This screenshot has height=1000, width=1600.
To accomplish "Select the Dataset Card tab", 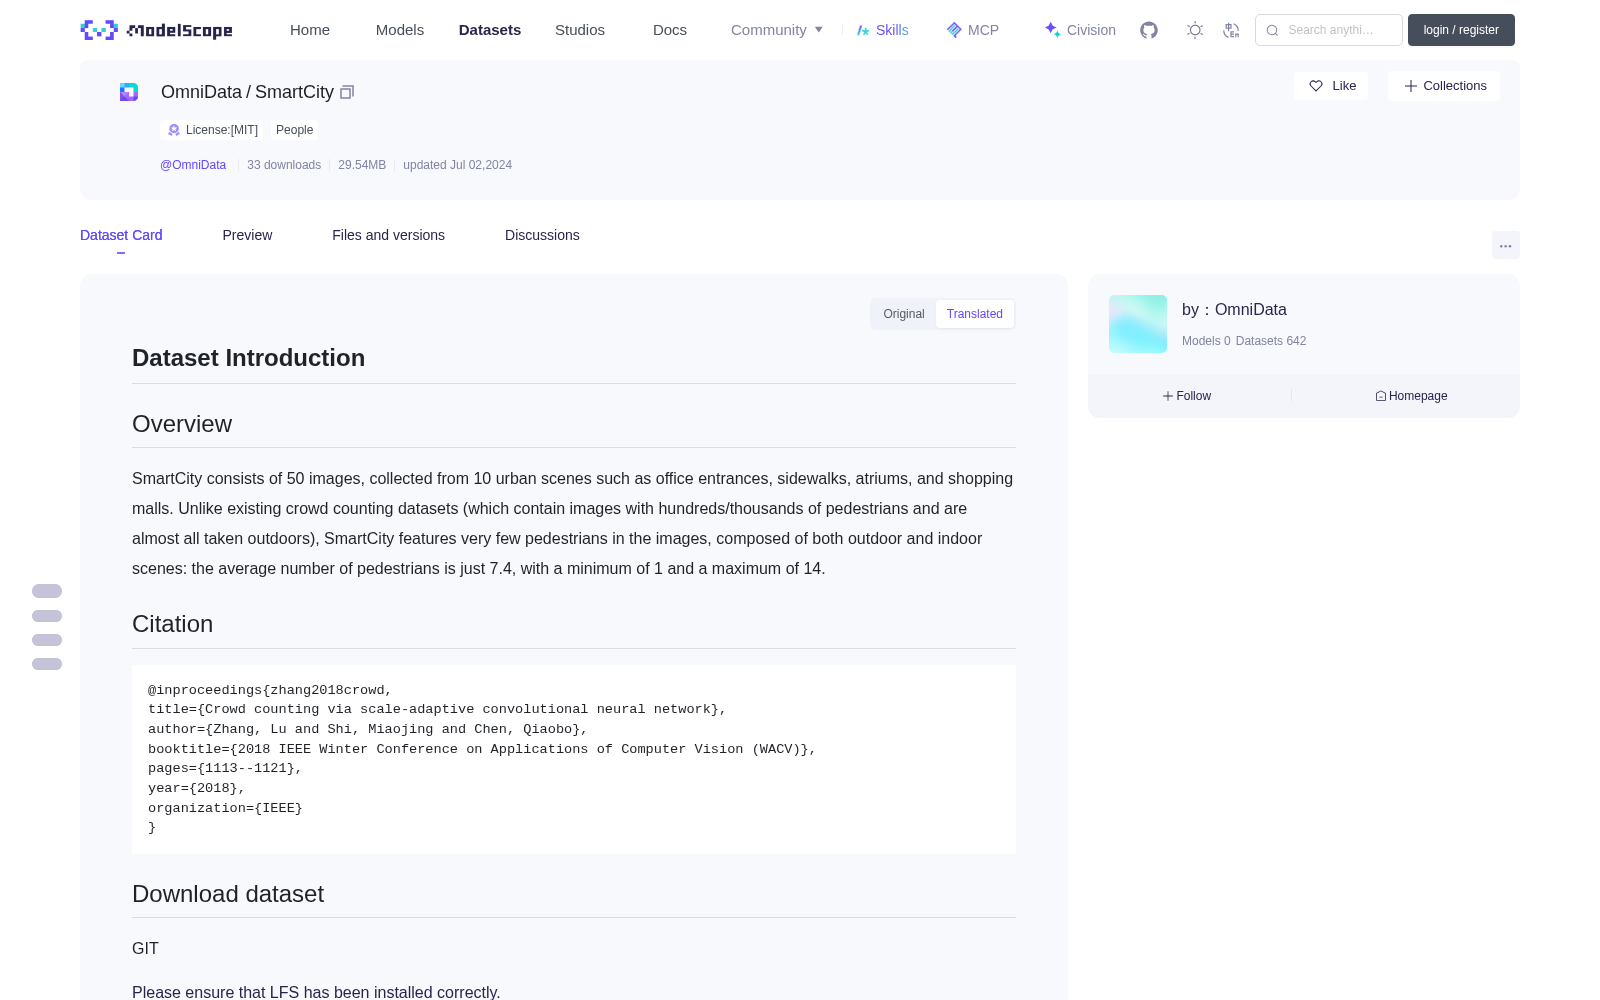I will (x=121, y=235).
